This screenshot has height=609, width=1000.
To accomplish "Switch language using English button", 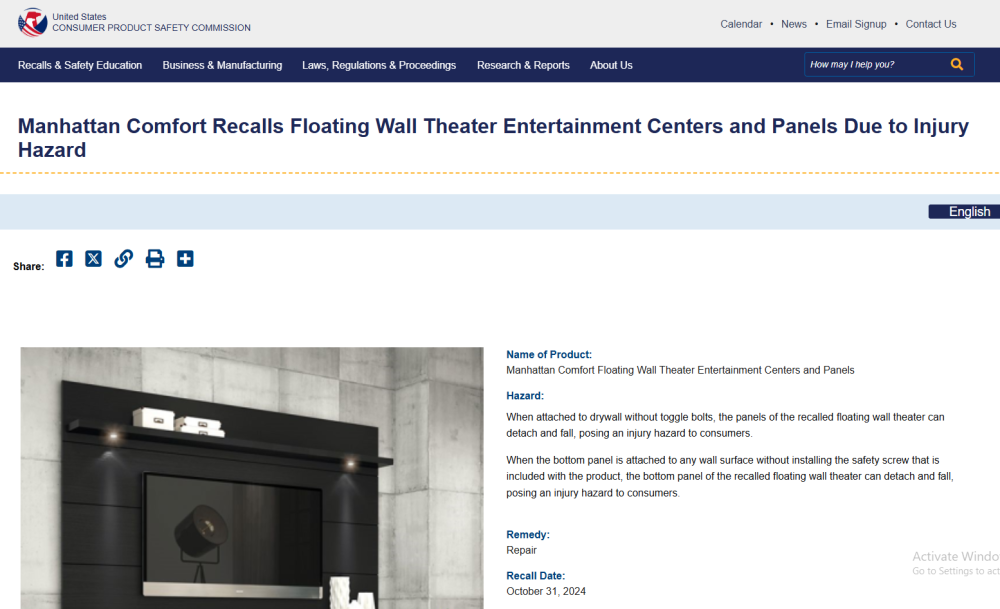I will click(x=964, y=212).
